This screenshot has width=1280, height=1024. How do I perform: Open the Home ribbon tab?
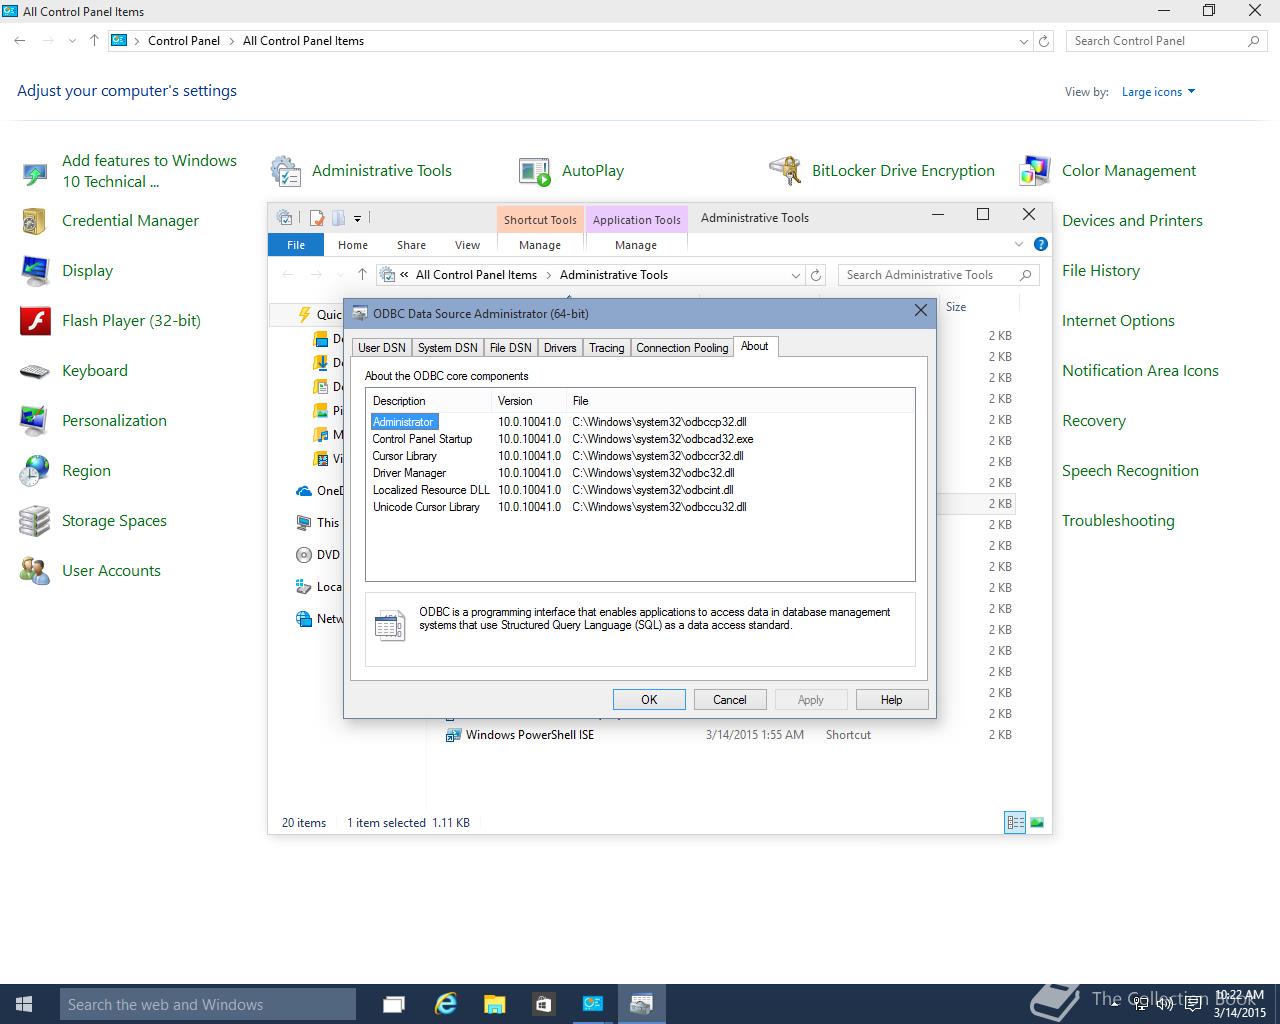point(353,245)
